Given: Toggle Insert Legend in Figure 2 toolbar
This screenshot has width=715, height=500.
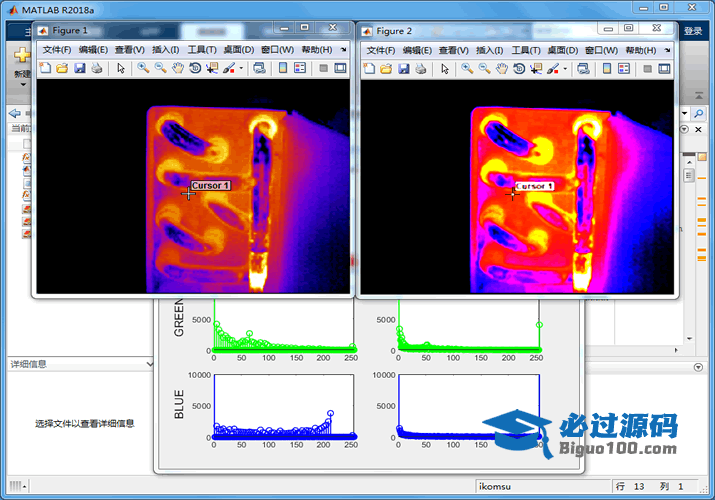Looking at the screenshot, I should tap(623, 68).
